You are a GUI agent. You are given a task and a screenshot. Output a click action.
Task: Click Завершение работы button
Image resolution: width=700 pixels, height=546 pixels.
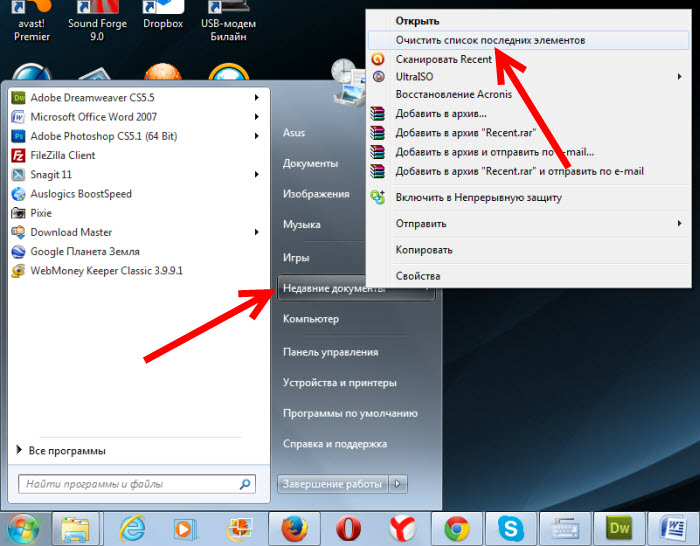pos(332,484)
